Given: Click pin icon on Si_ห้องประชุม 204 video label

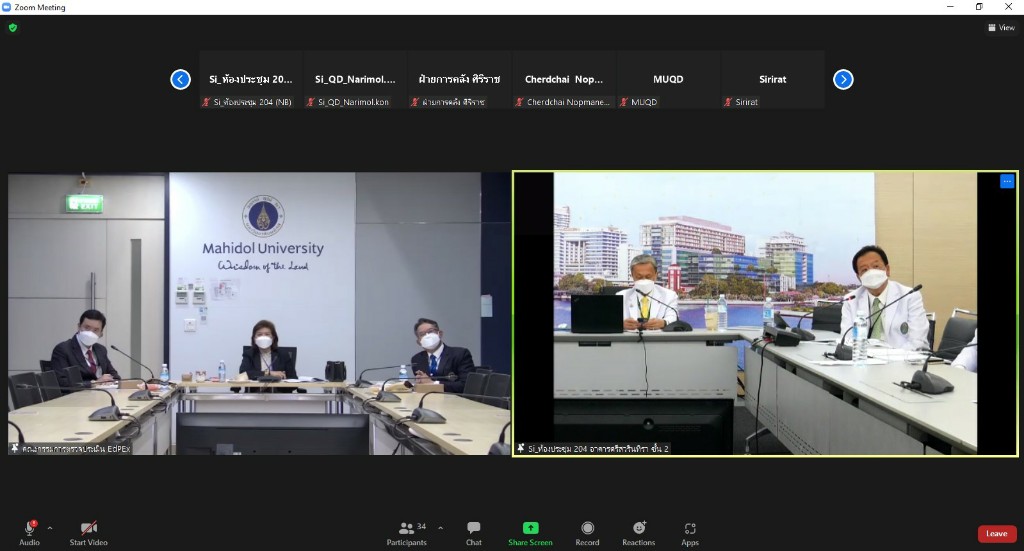Looking at the screenshot, I should point(520,448).
